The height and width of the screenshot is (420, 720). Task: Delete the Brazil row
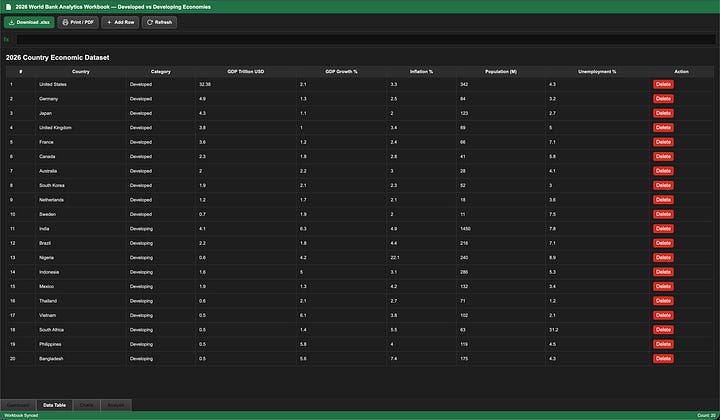point(663,243)
